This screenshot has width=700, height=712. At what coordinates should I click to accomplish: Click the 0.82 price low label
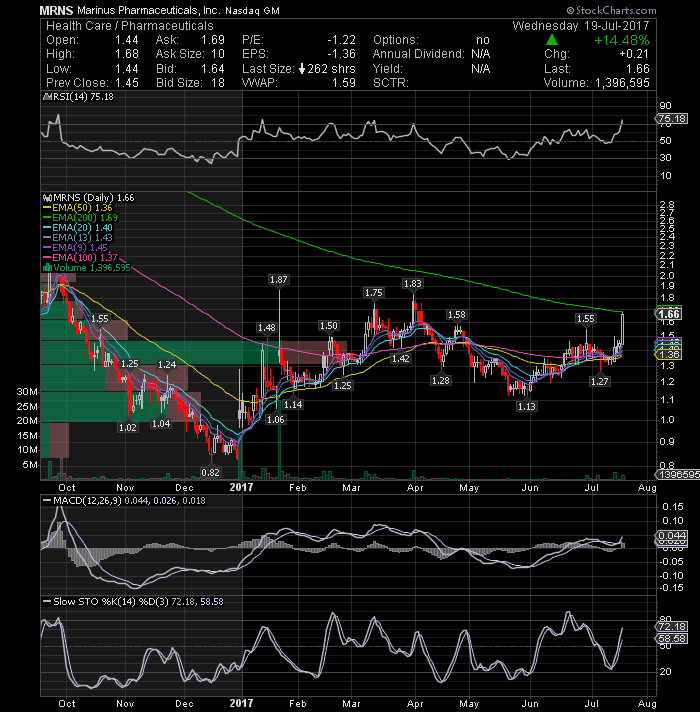pyautogui.click(x=211, y=472)
